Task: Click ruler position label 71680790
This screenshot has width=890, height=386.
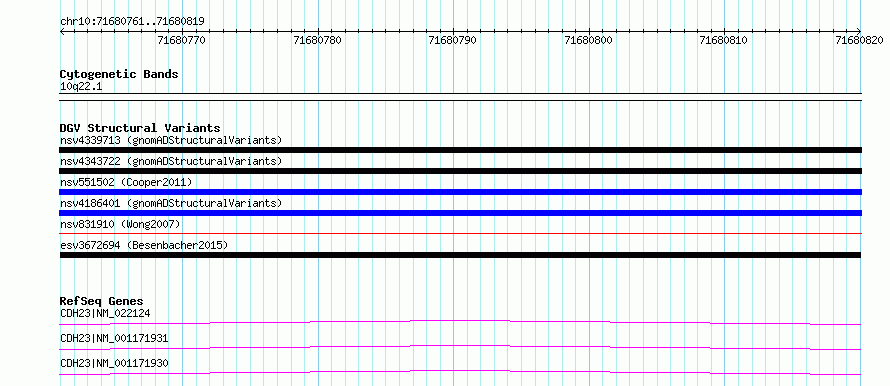Action: pyautogui.click(x=453, y=40)
